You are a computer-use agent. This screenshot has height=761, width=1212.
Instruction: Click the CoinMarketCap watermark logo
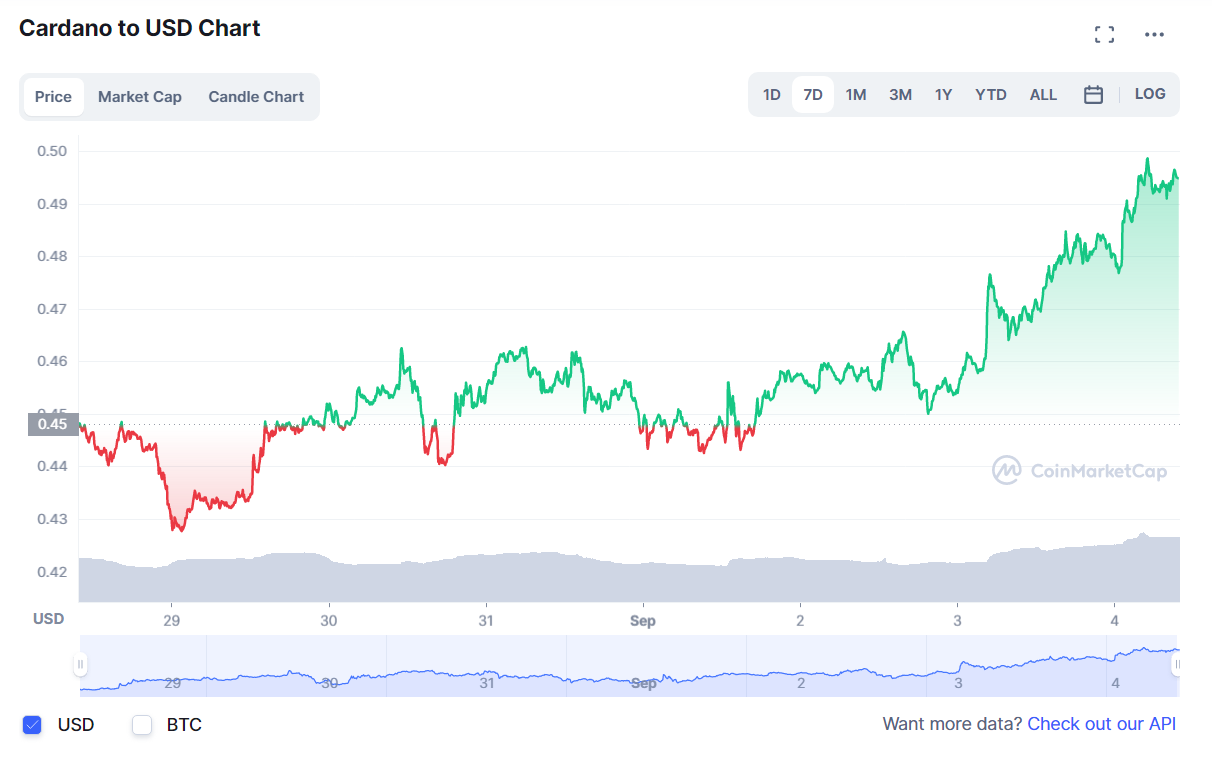tap(1079, 470)
